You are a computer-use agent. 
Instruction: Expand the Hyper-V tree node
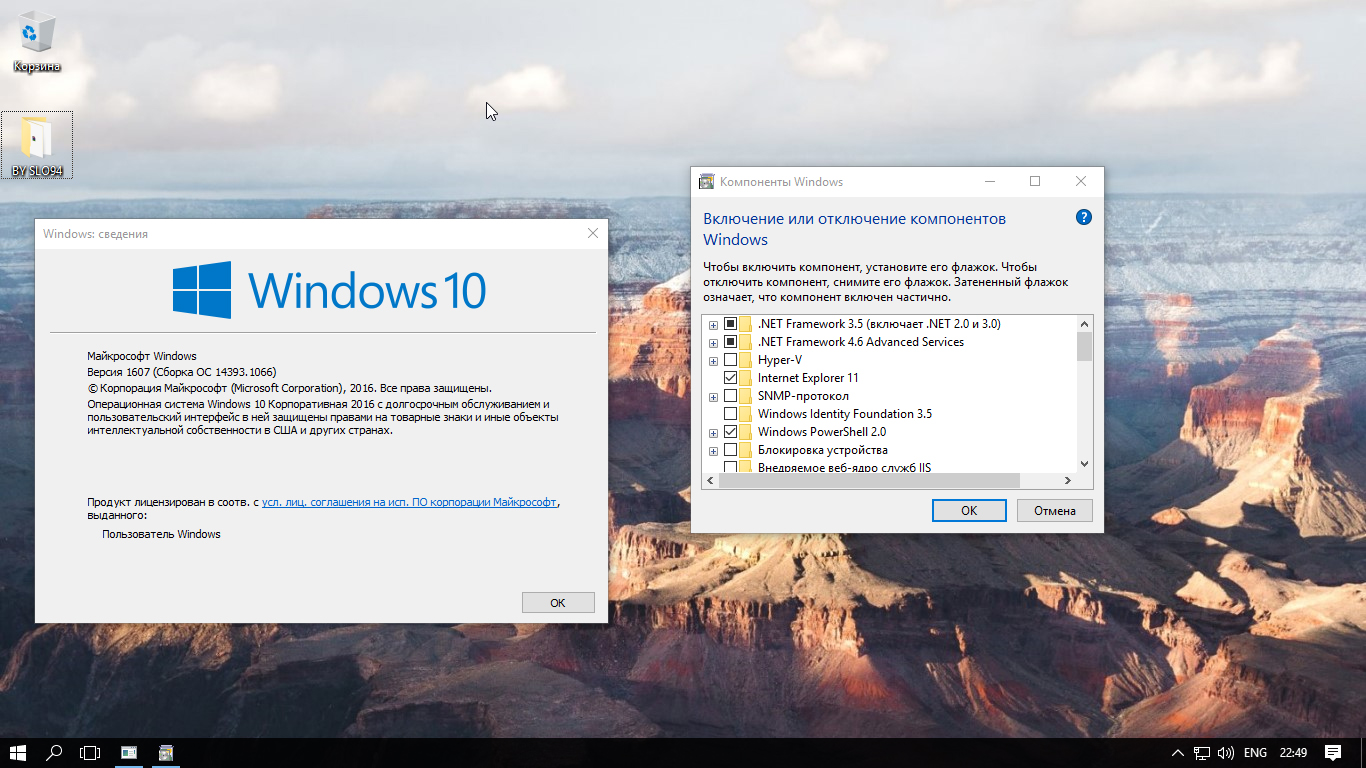[x=713, y=360]
